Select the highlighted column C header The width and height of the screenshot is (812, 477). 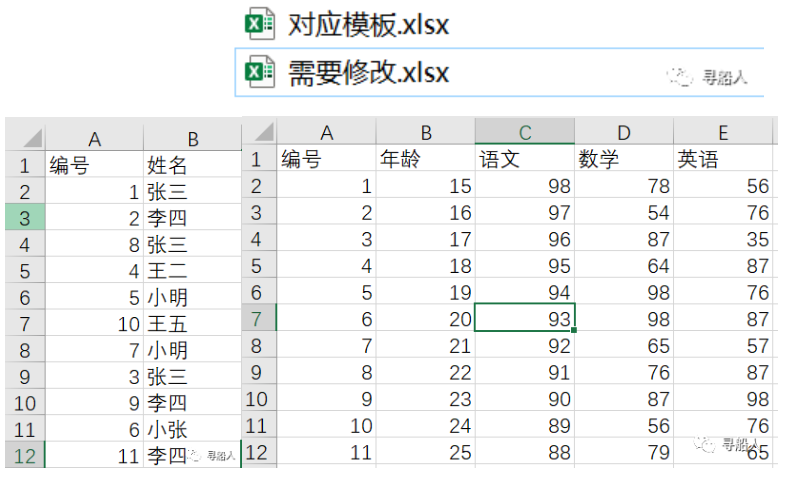(525, 132)
